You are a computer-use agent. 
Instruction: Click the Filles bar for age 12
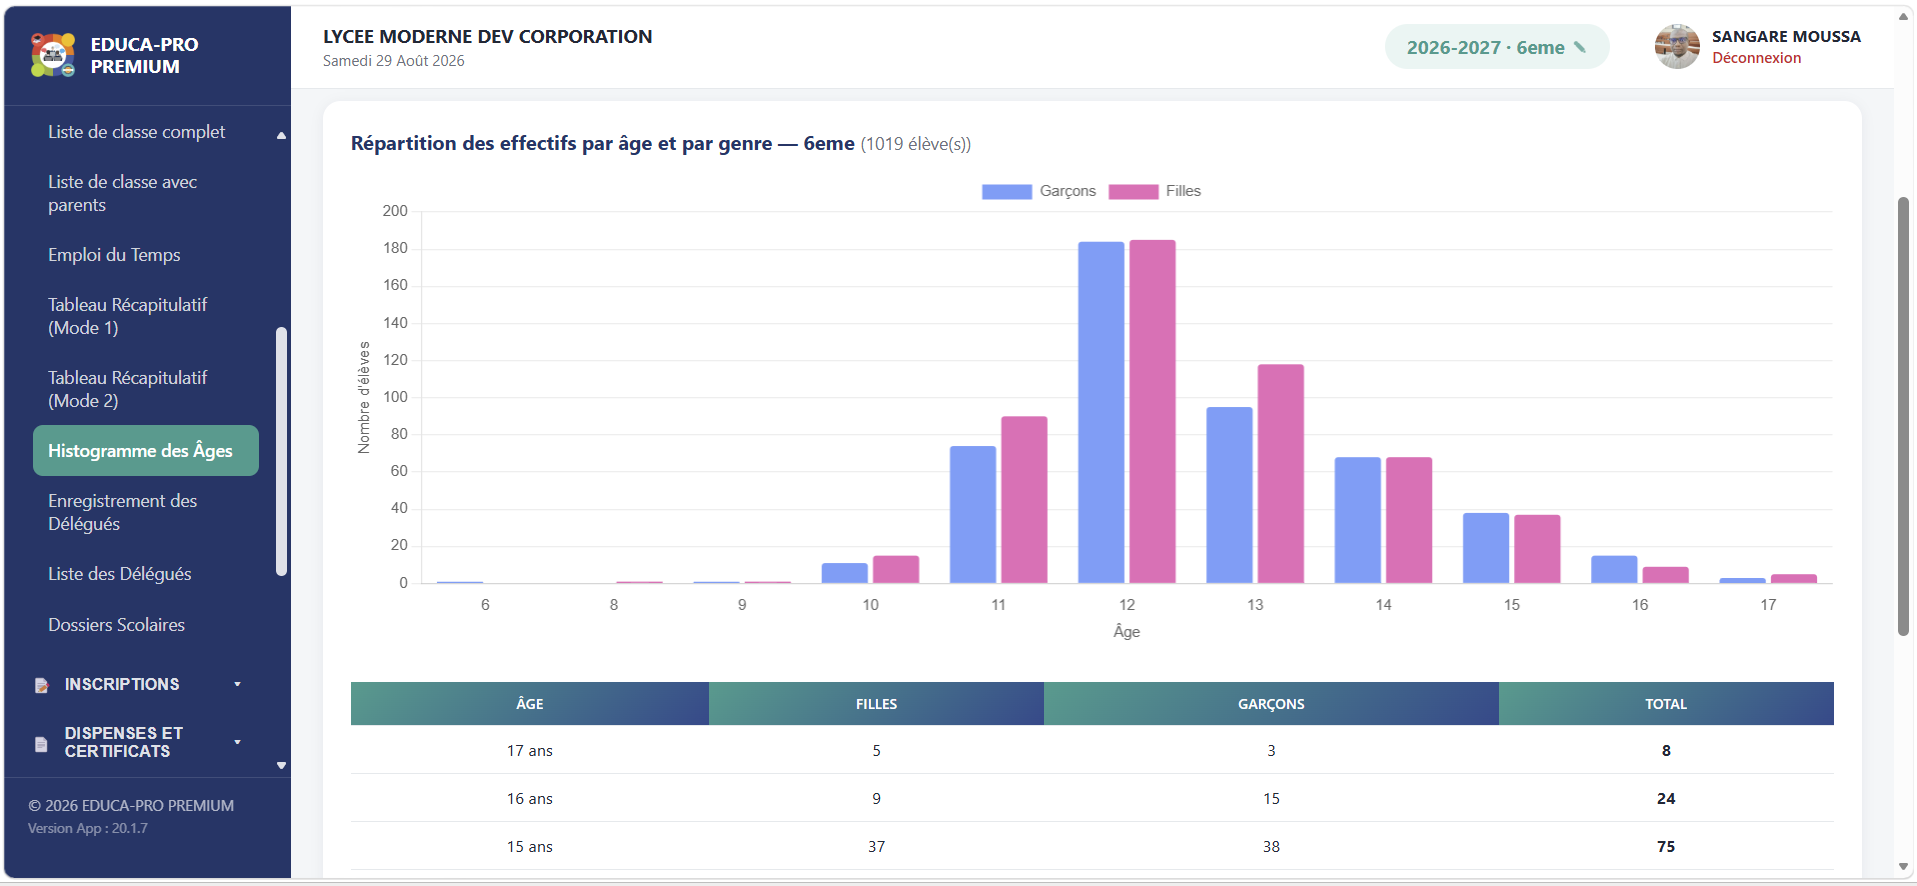(1152, 412)
